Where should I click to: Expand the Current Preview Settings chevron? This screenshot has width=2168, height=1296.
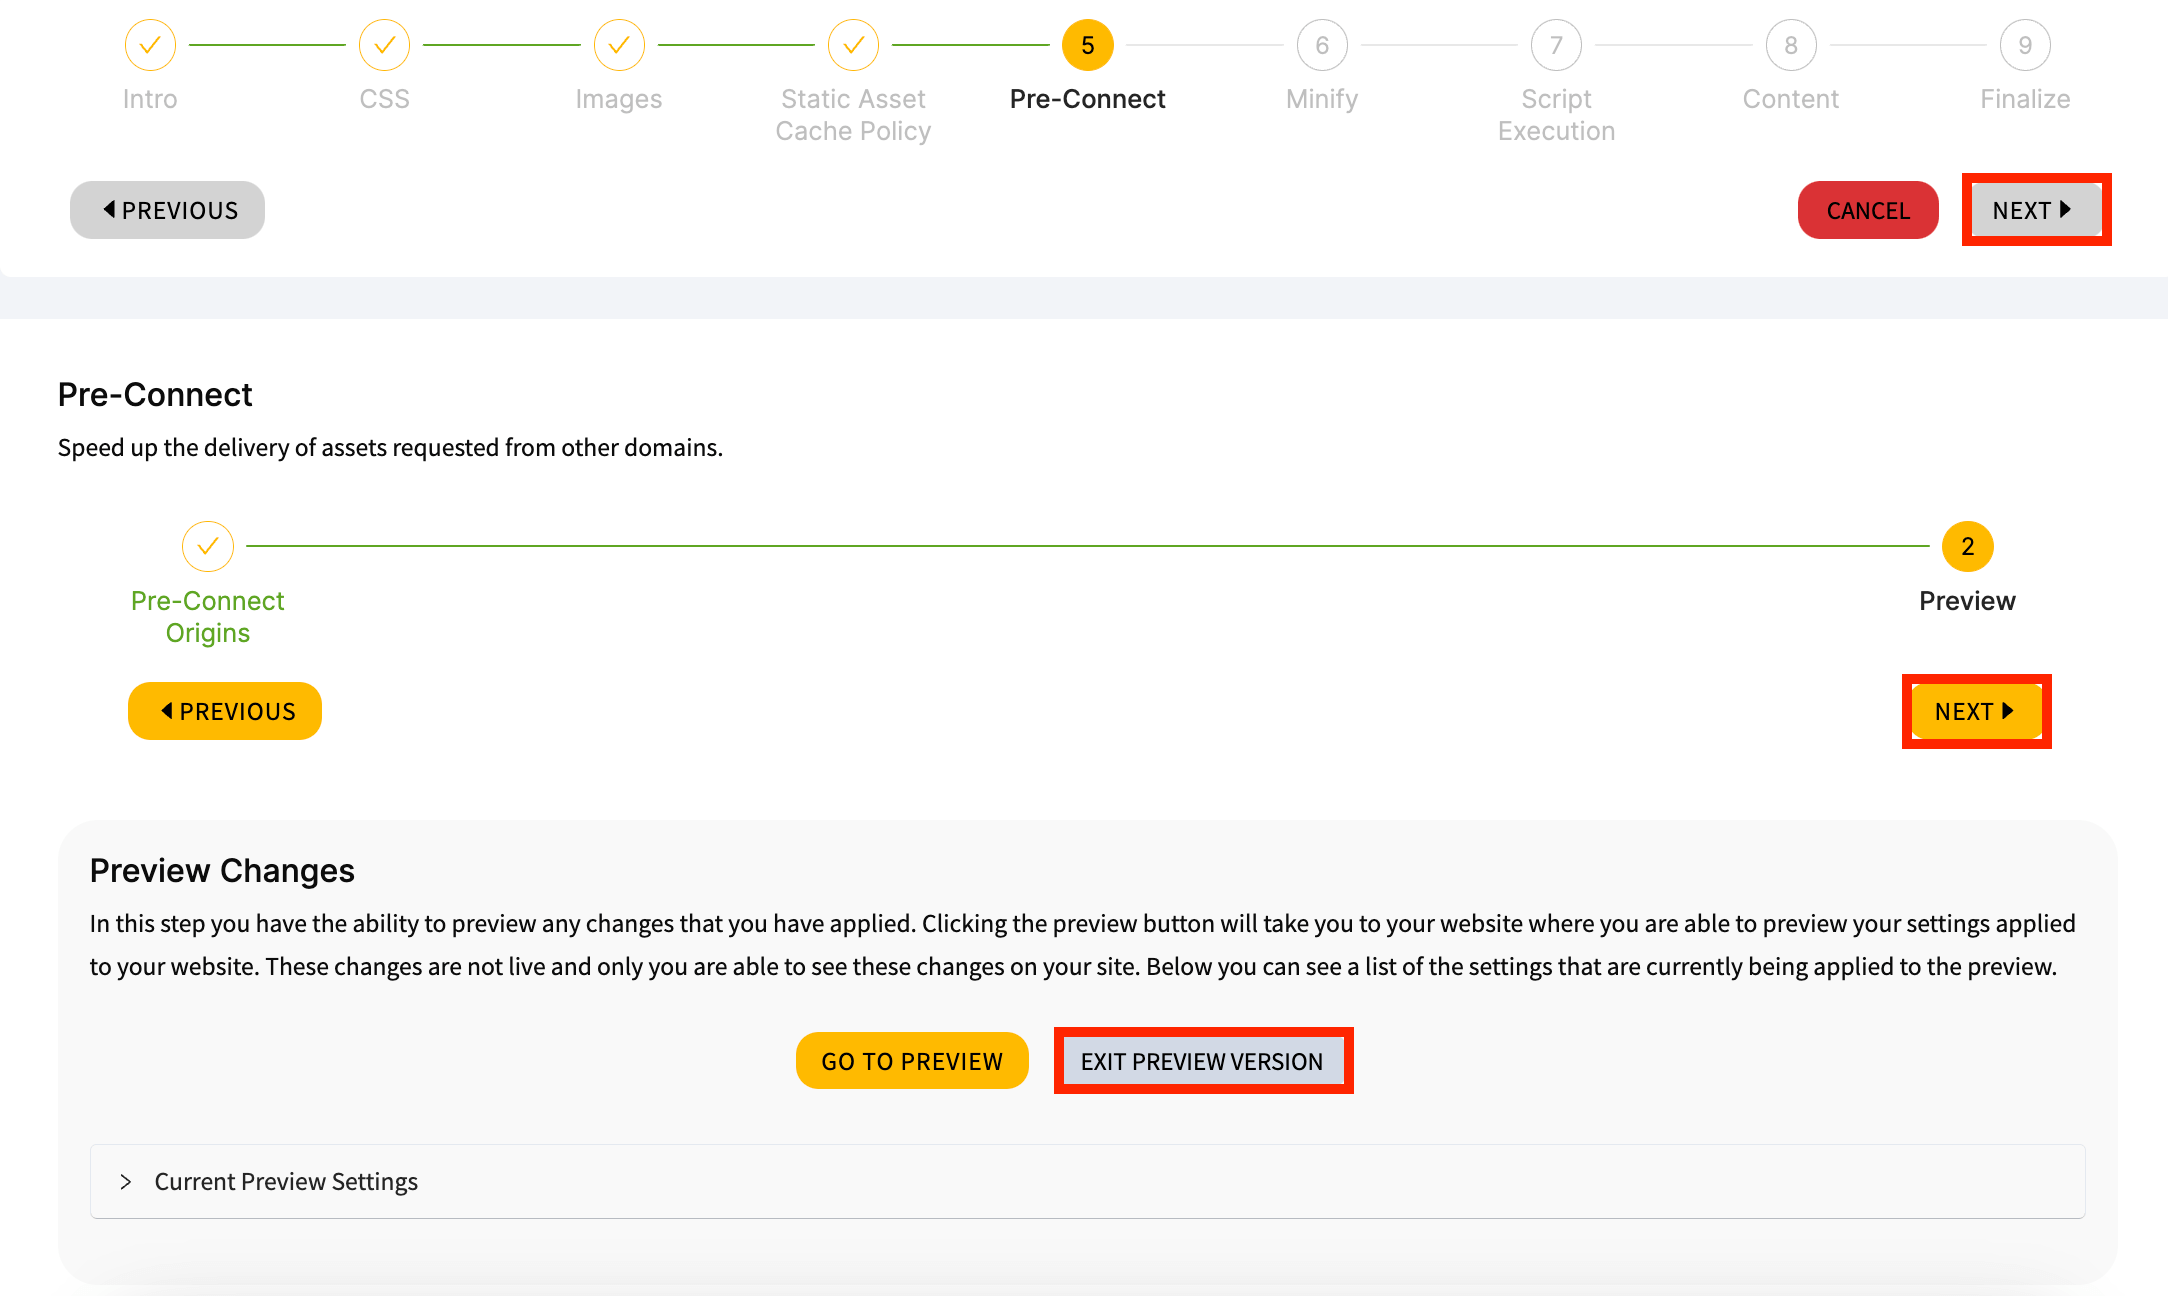pyautogui.click(x=126, y=1182)
